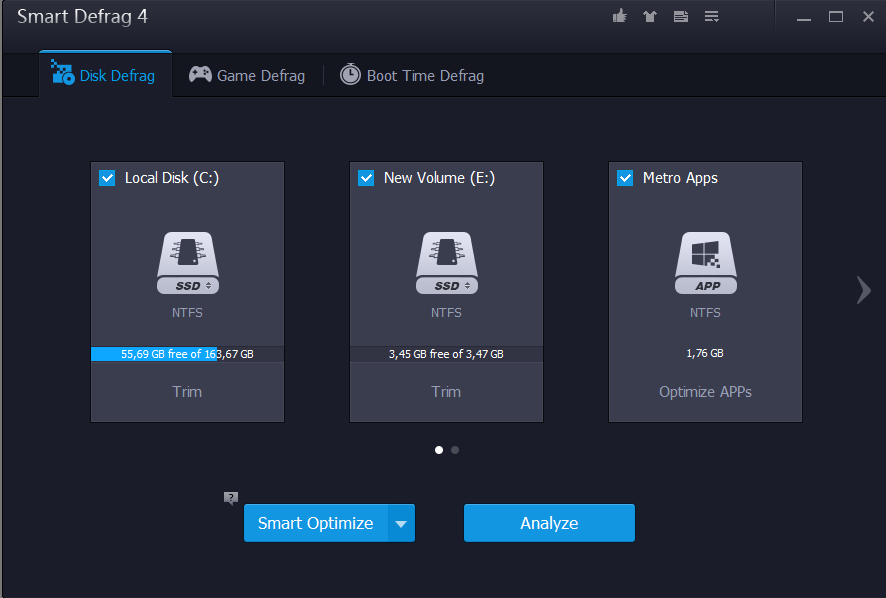Click the Local Disk (C:) SSD drive icon

point(188,263)
